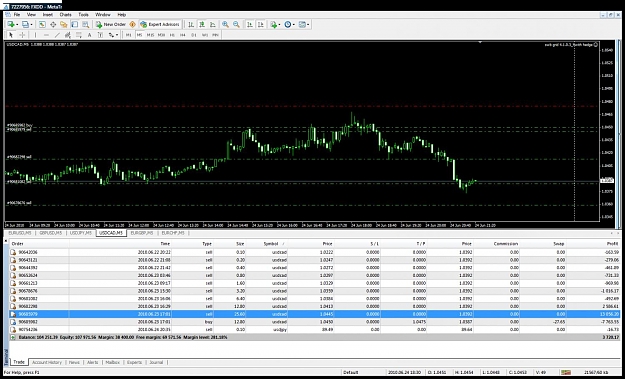The height and width of the screenshot is (379, 625).
Task: Select the Vertical Line drawing tool
Action: coord(35,35)
